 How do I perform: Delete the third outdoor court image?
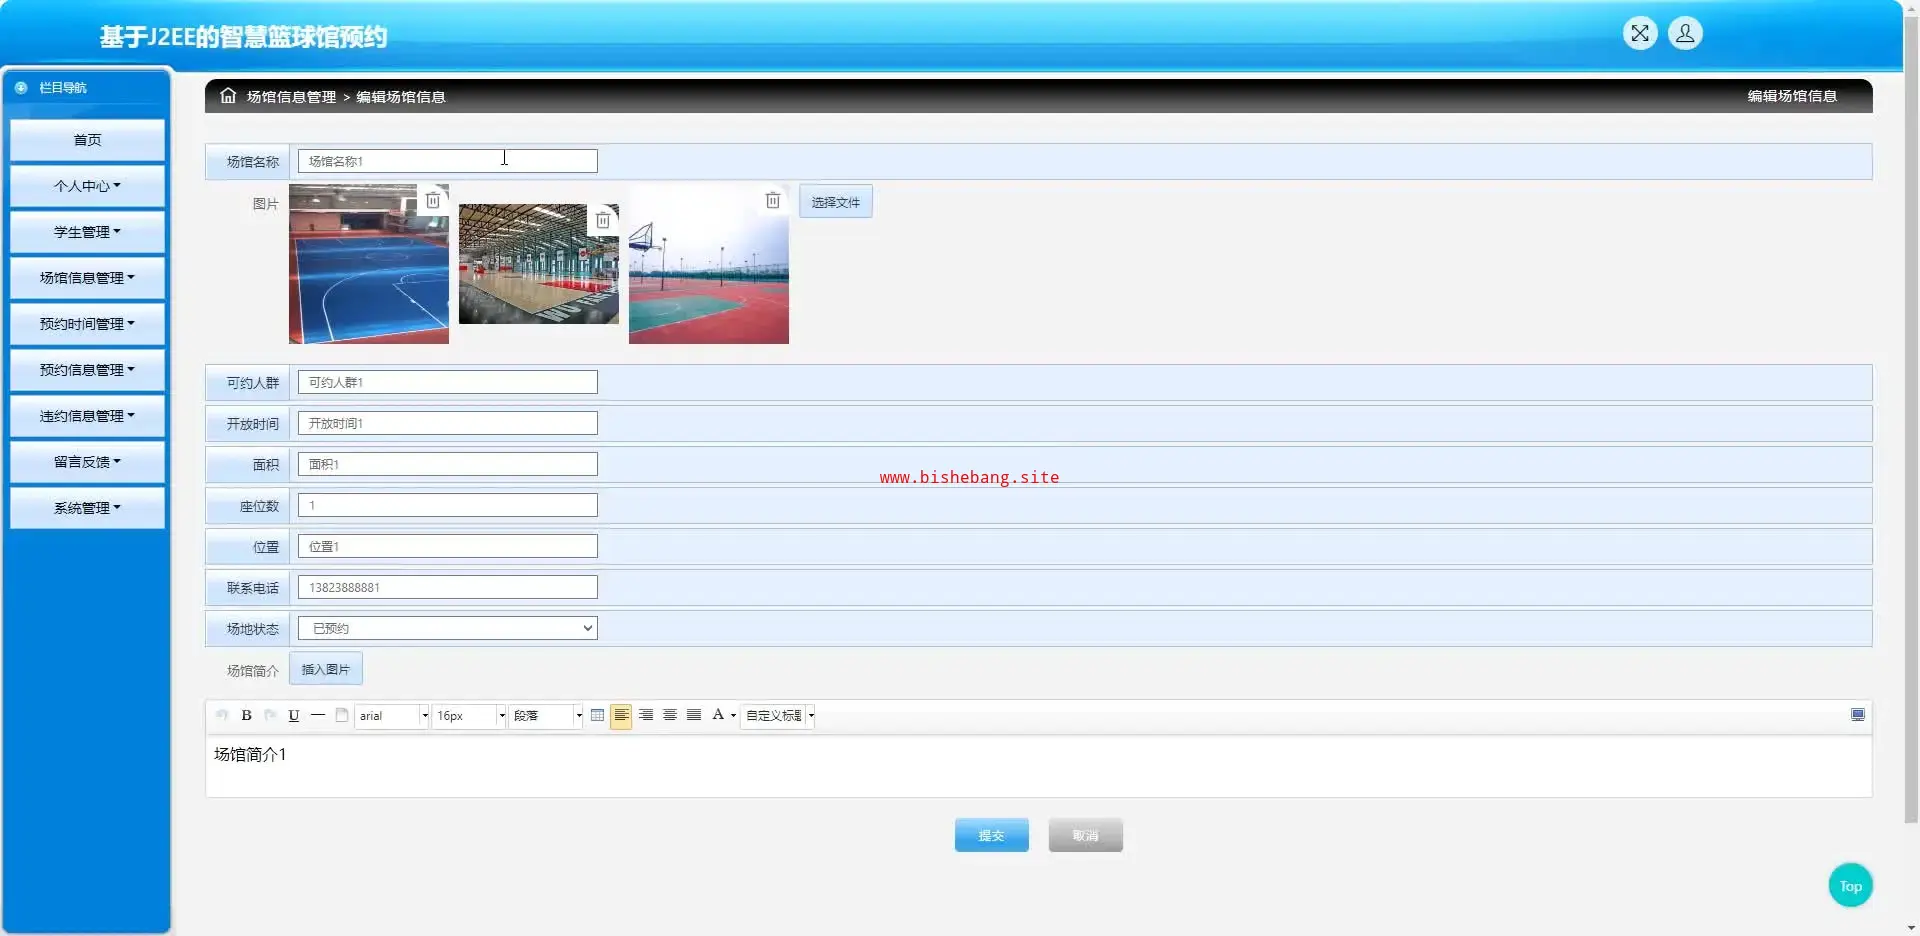(x=773, y=200)
